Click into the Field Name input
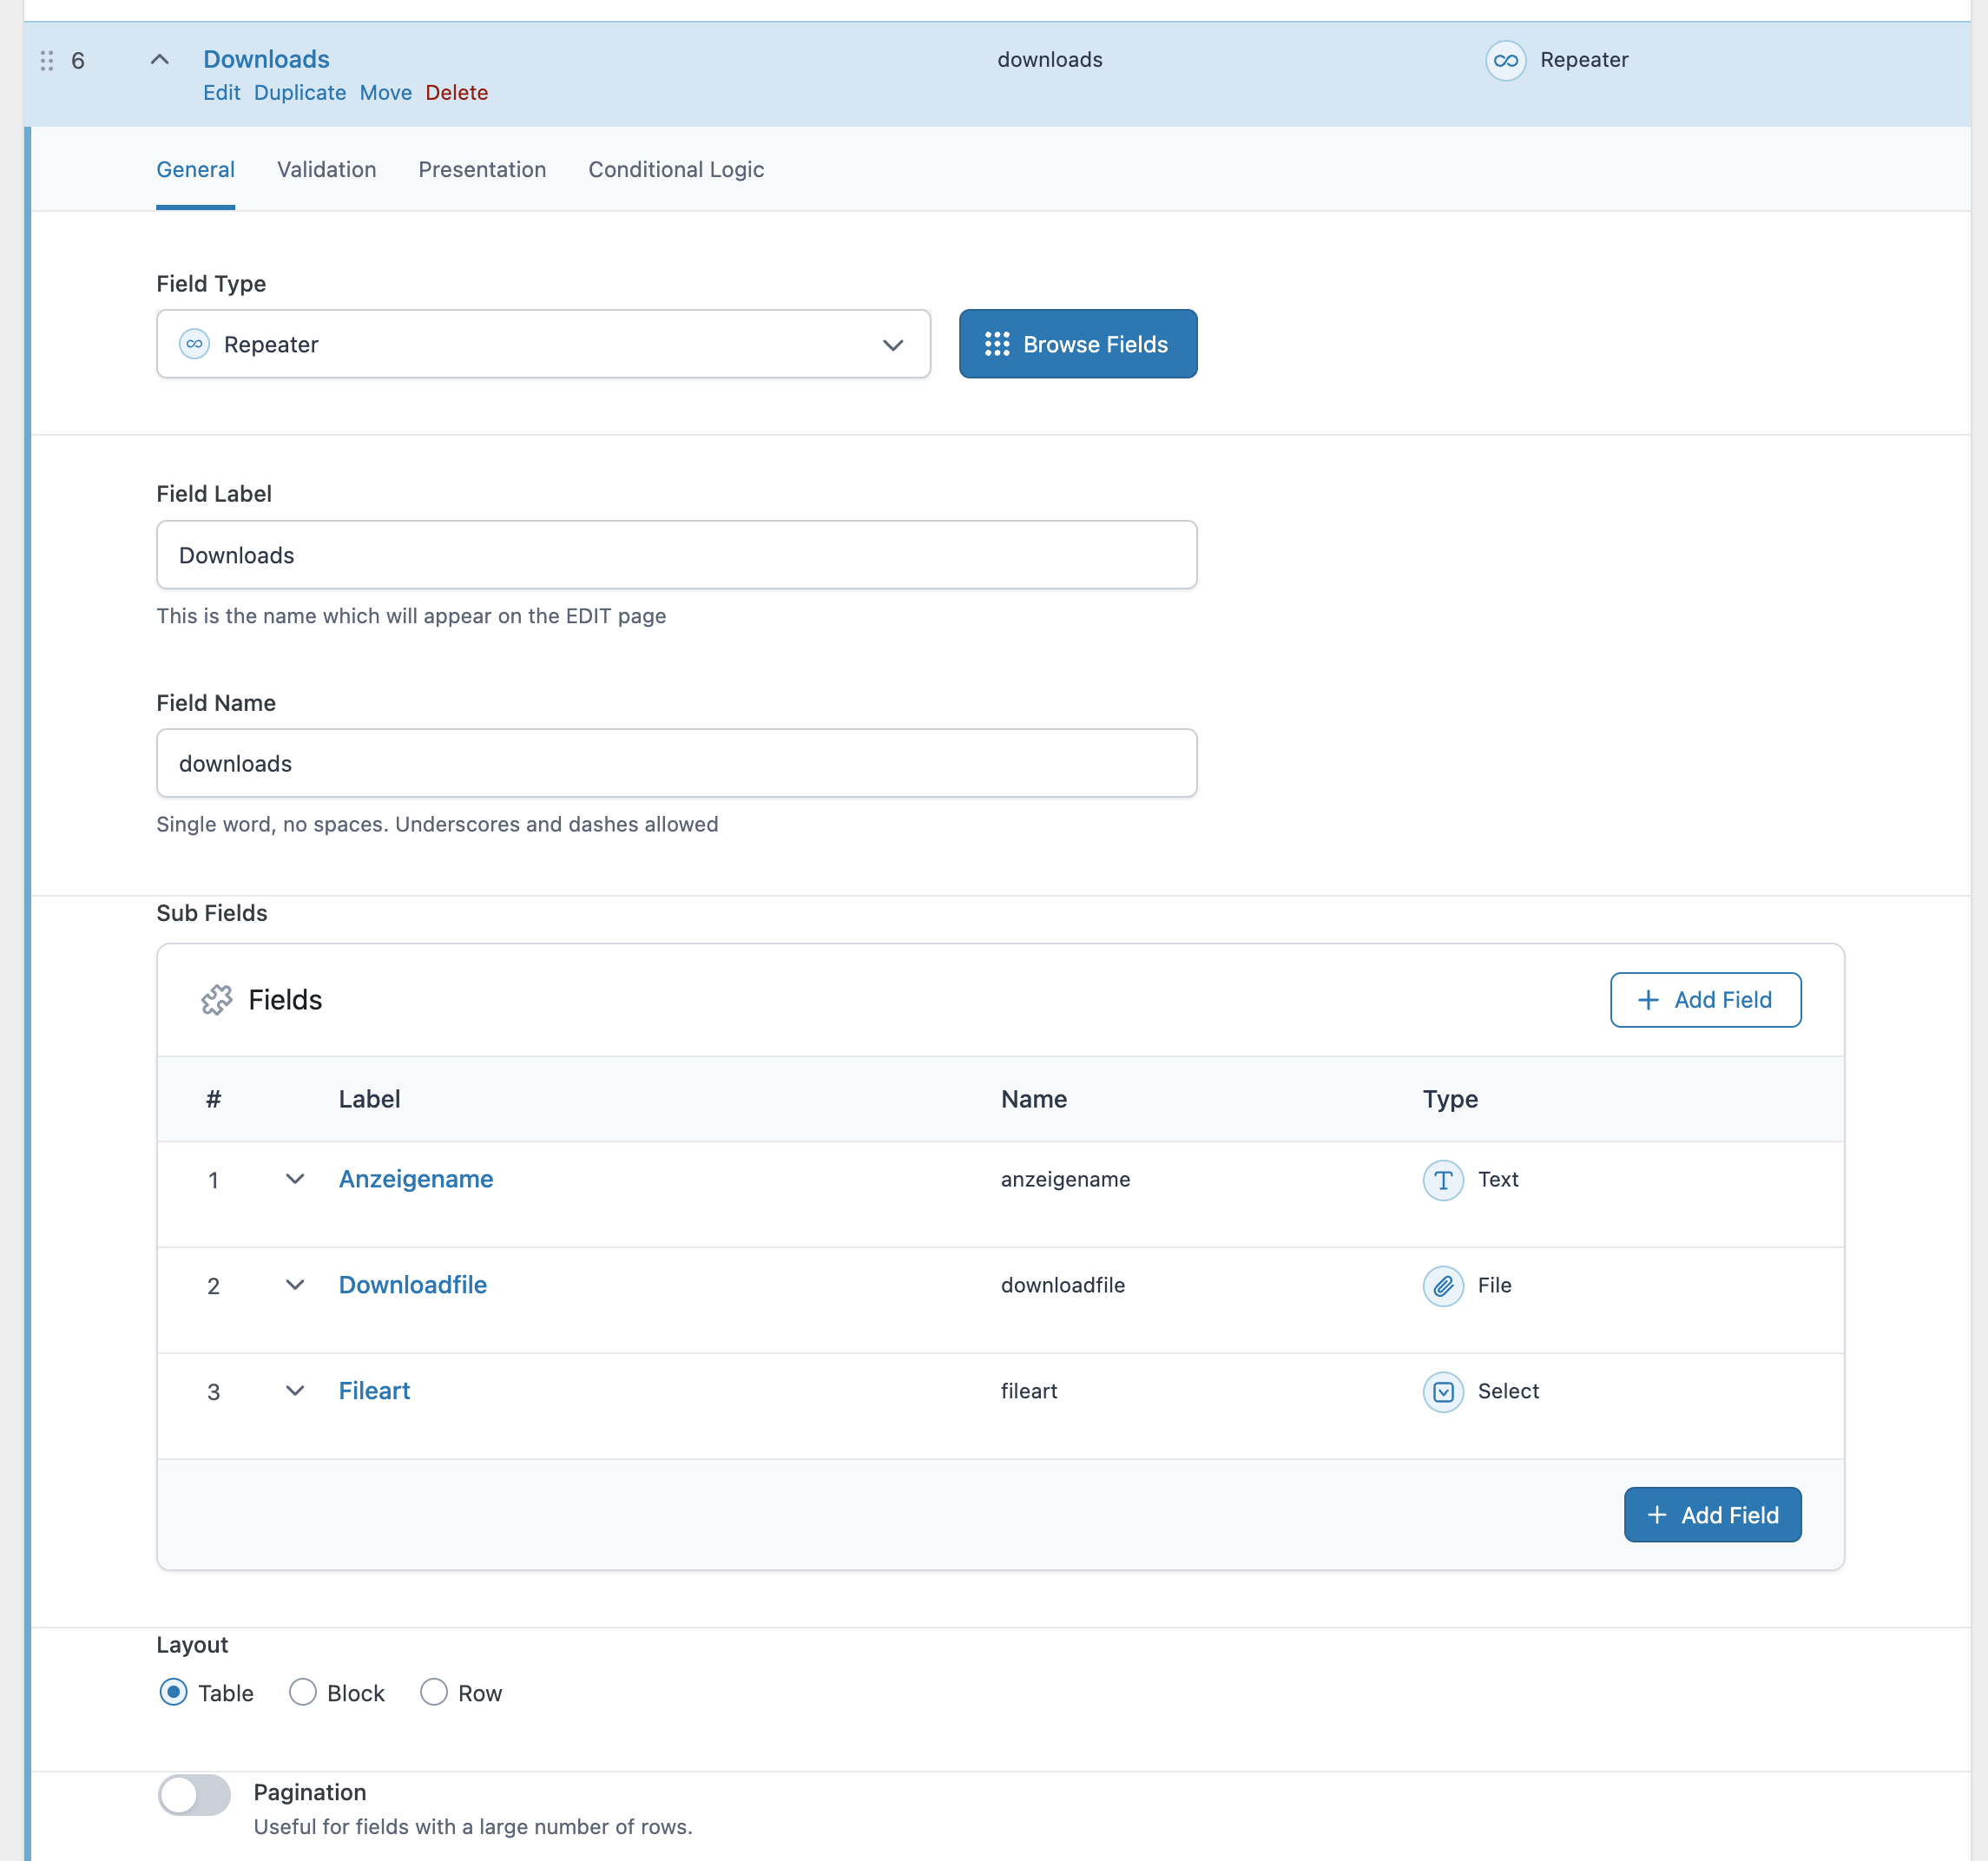This screenshot has width=1988, height=1861. 676,763
